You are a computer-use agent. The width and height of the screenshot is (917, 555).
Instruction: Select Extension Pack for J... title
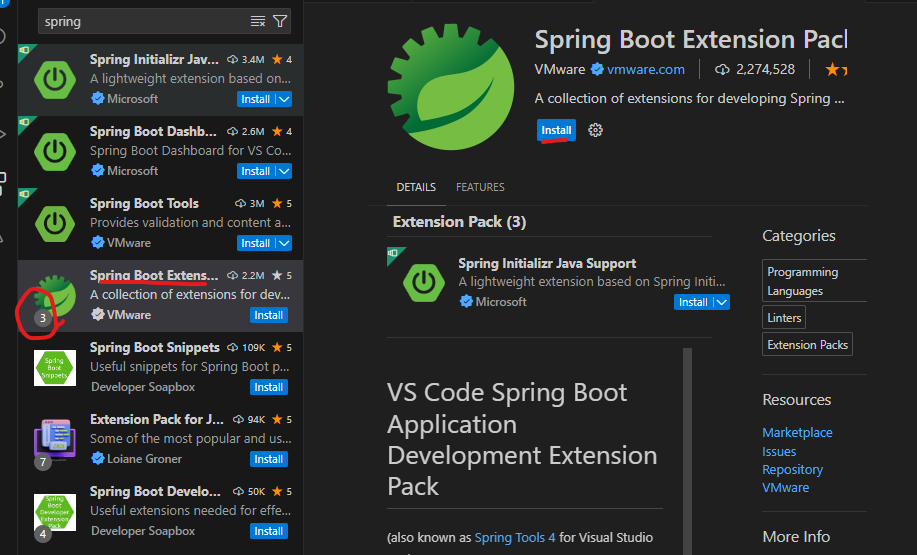click(x=157, y=419)
